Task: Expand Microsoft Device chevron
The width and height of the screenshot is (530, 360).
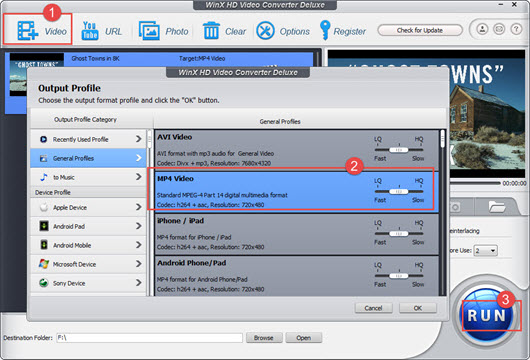Action: click(x=139, y=264)
